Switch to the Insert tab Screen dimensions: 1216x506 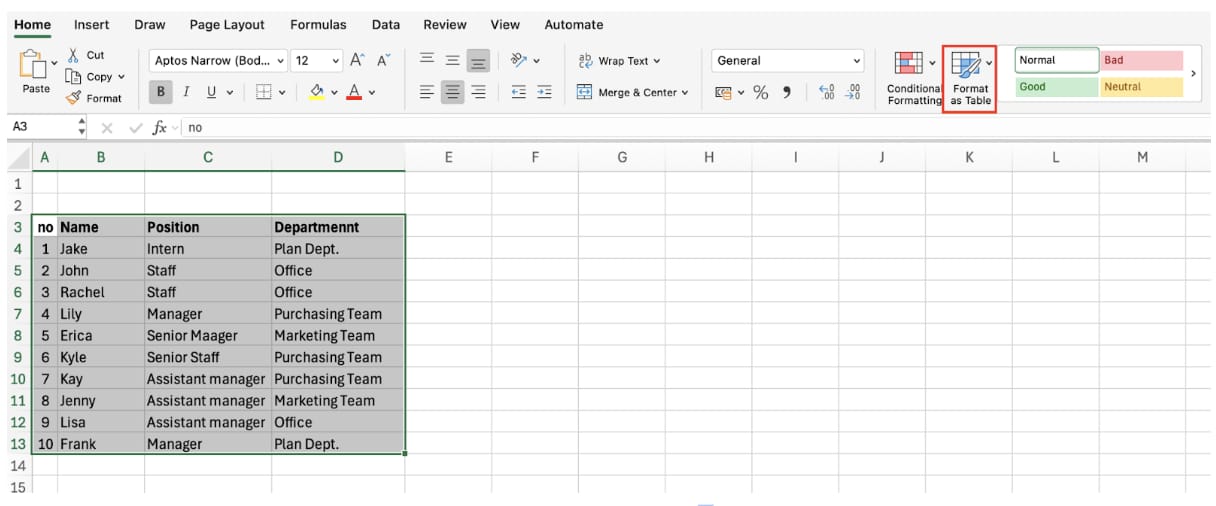tap(92, 25)
